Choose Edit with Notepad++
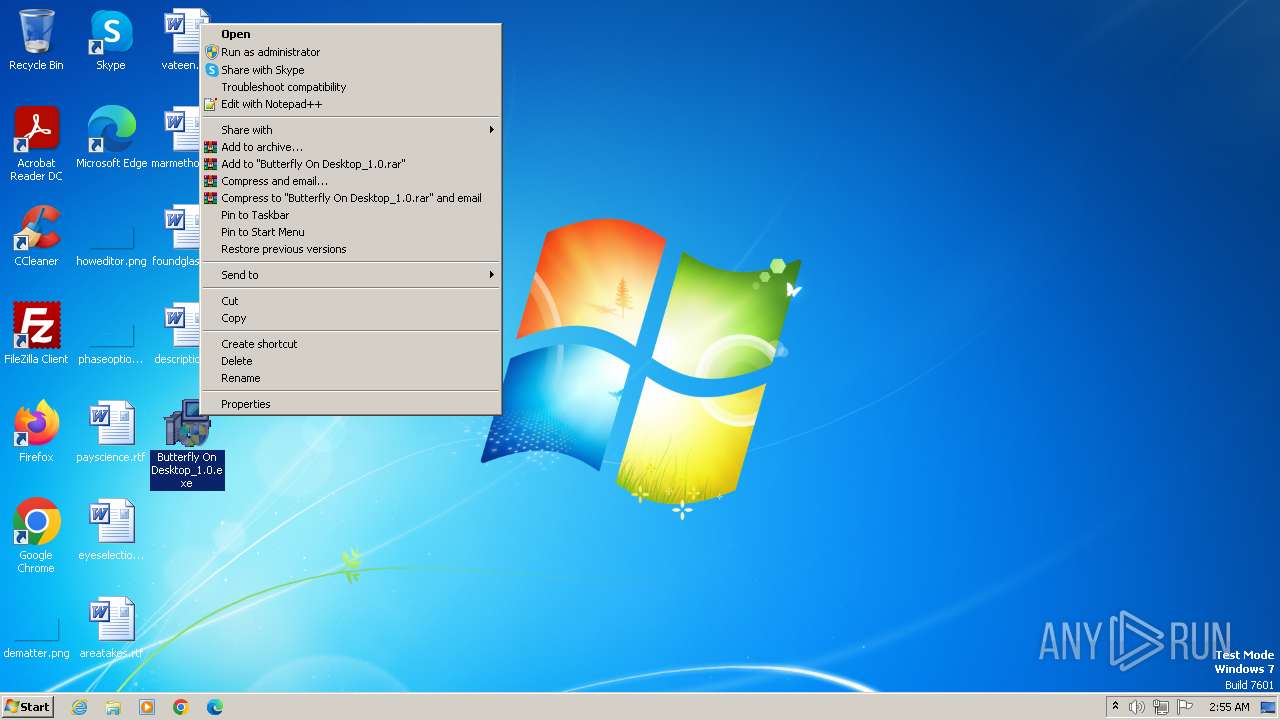Image resolution: width=1280 pixels, height=720 pixels. click(x=351, y=104)
